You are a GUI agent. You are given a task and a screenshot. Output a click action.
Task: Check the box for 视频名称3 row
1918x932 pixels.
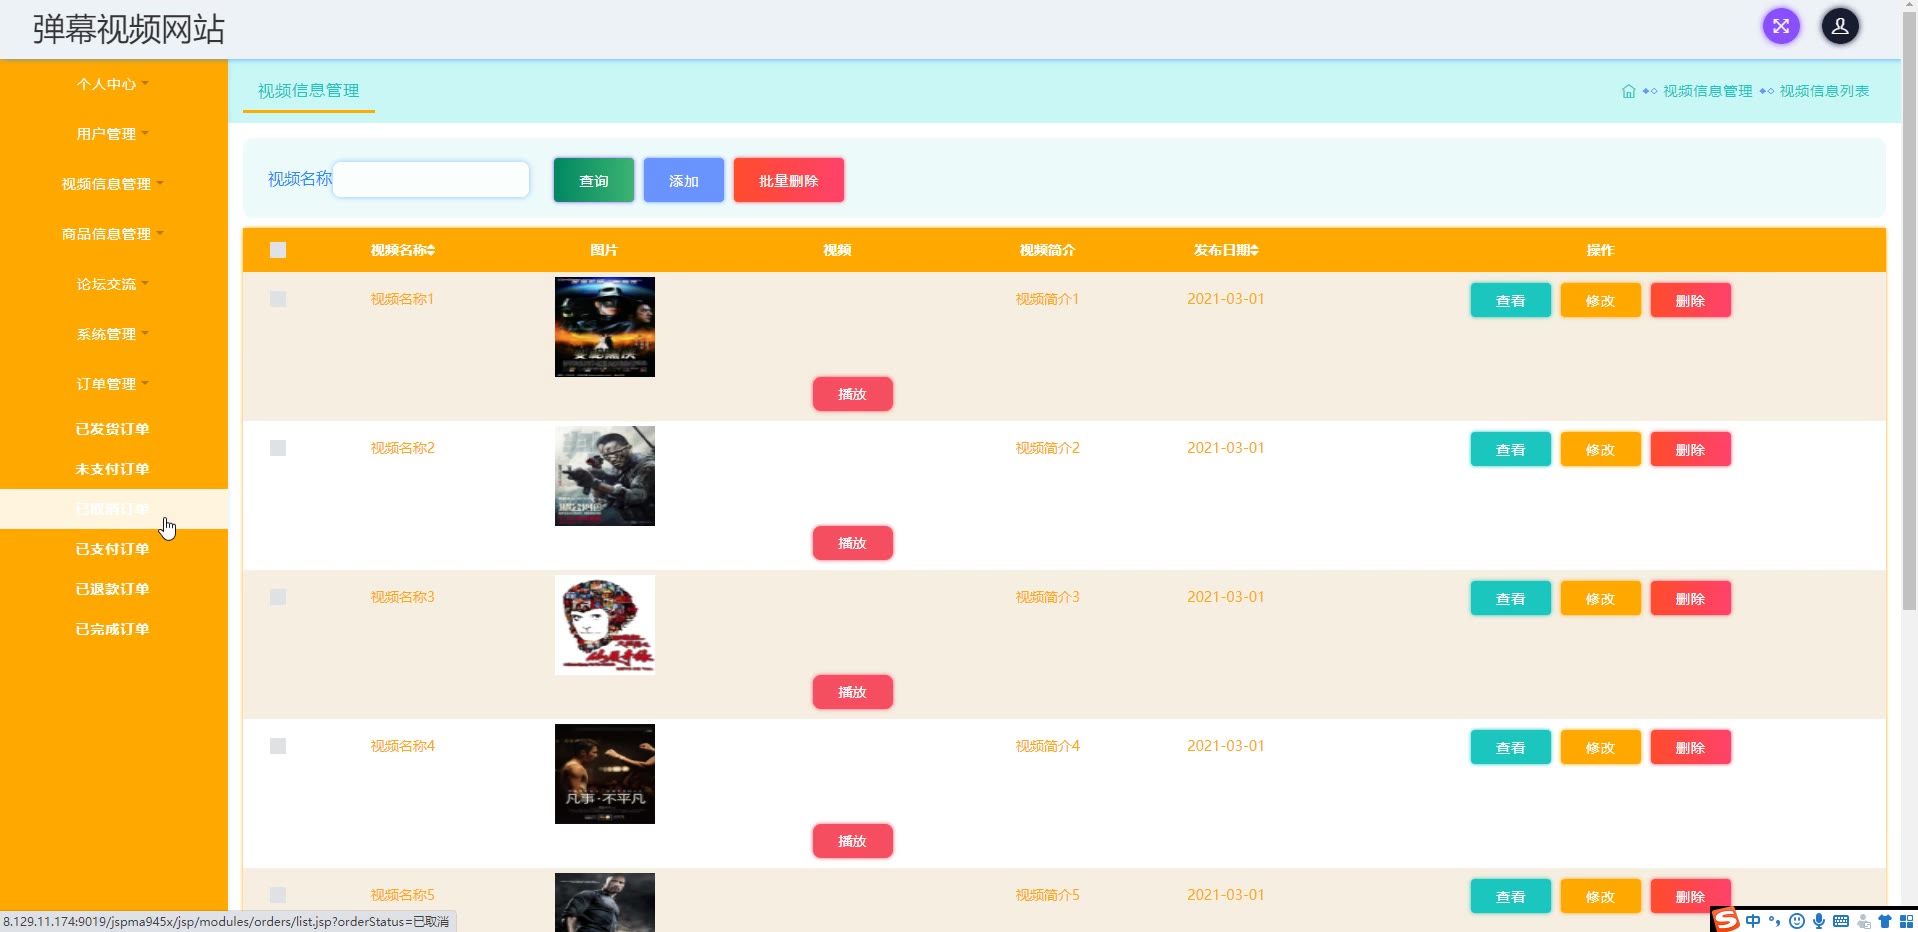pos(278,597)
